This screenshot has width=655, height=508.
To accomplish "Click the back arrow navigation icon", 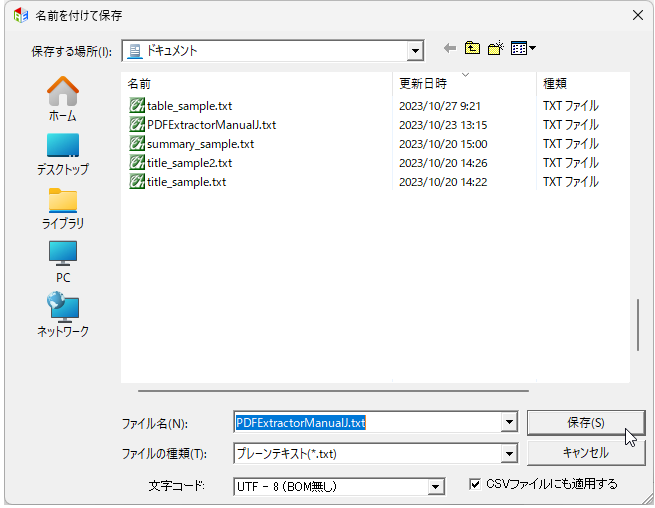I will click(450, 48).
